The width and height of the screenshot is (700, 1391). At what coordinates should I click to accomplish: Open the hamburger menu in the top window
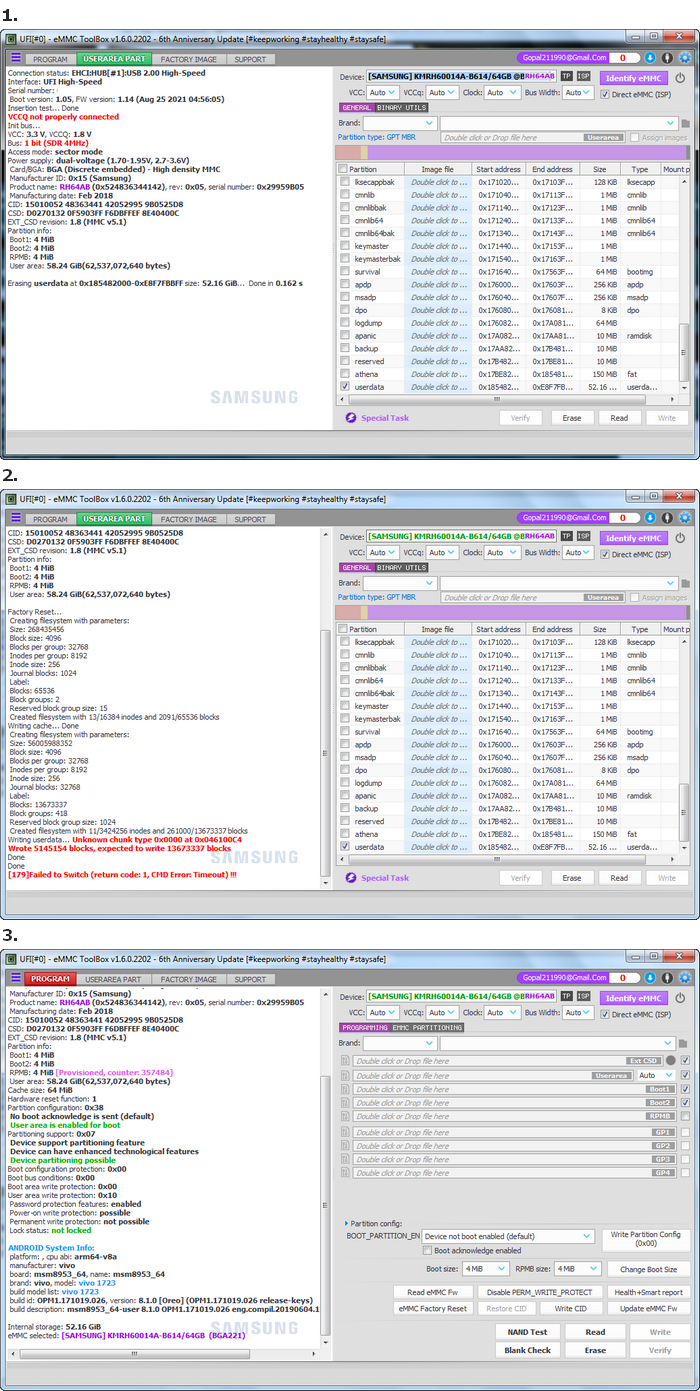point(15,59)
